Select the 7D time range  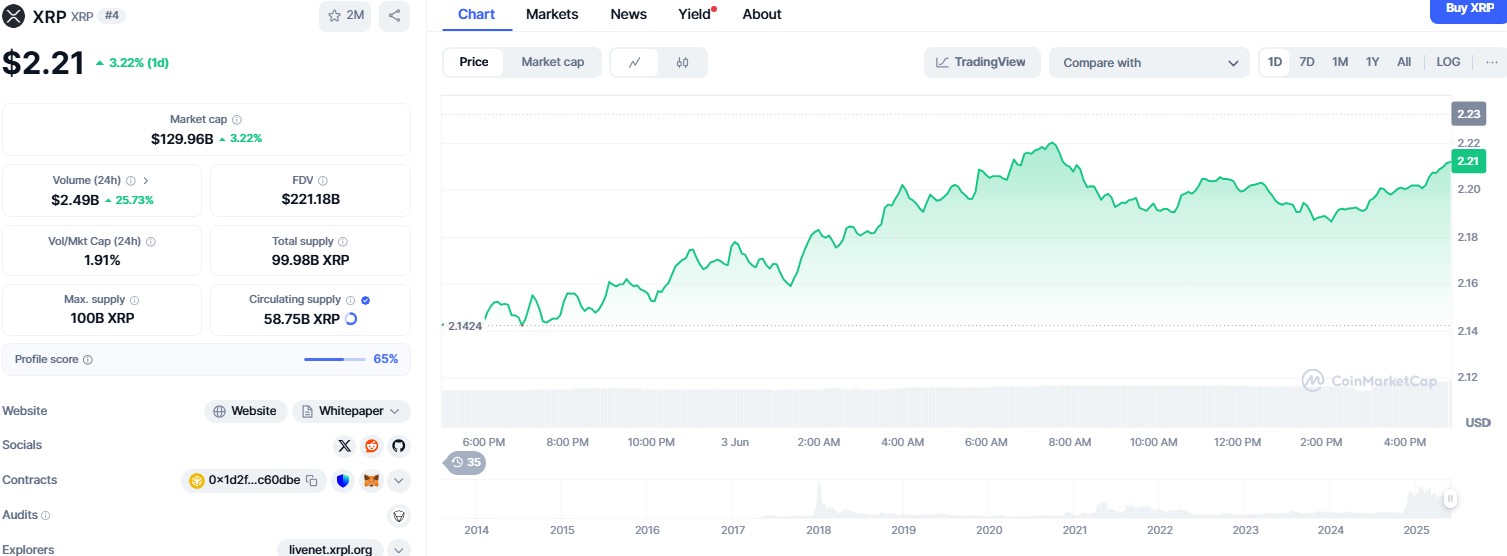click(1306, 62)
